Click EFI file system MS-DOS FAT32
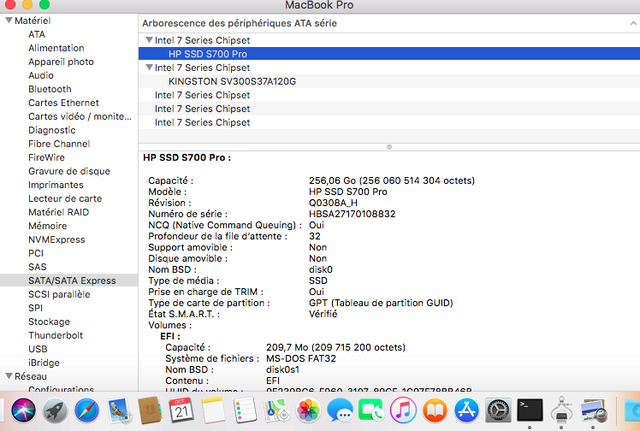 click(x=301, y=358)
